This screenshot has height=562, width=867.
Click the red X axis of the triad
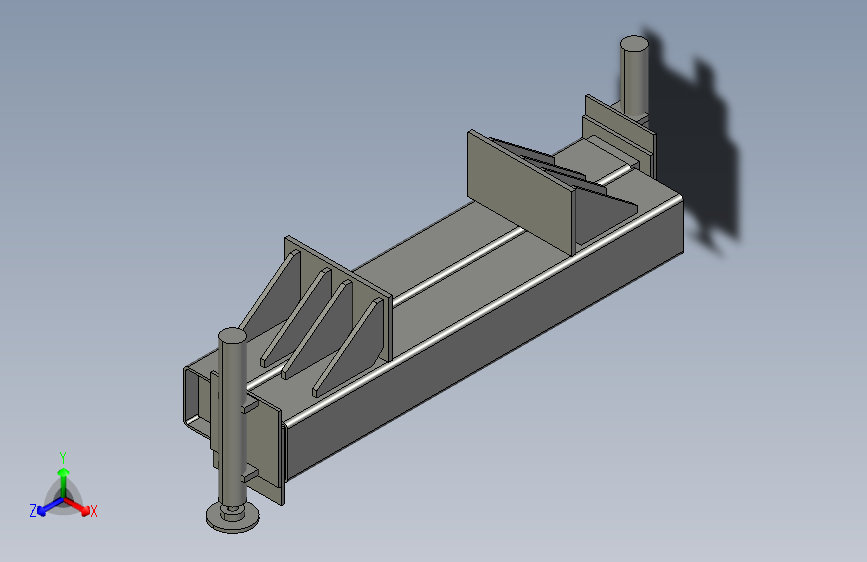pyautogui.click(x=77, y=506)
